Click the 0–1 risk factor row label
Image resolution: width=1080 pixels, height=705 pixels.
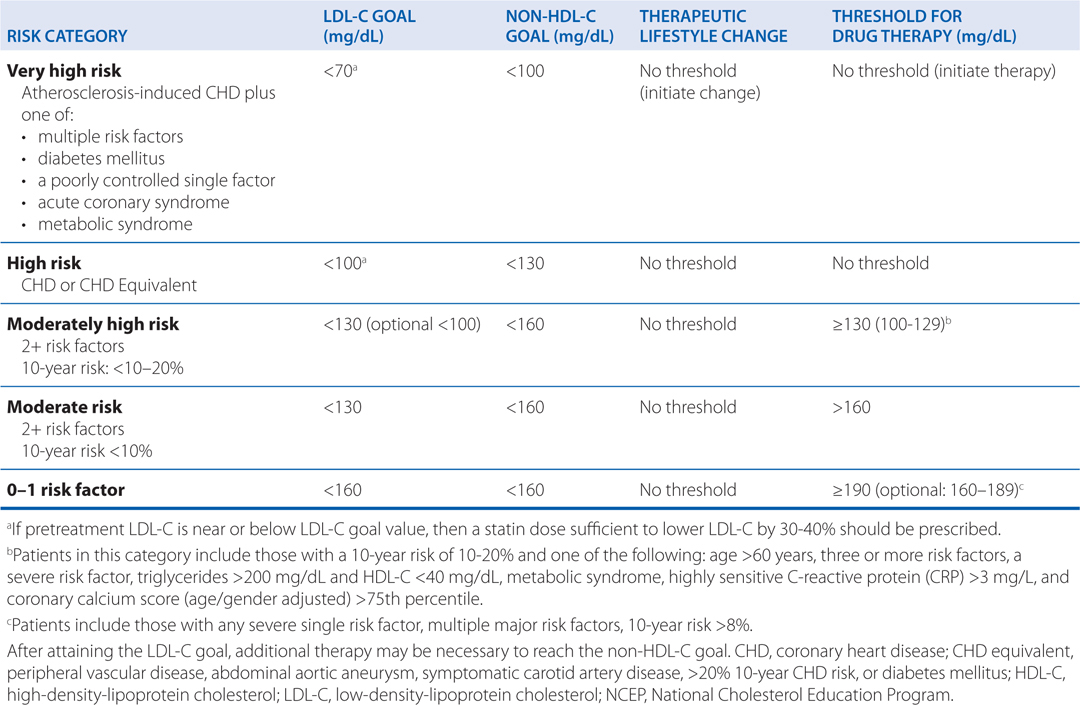66,490
